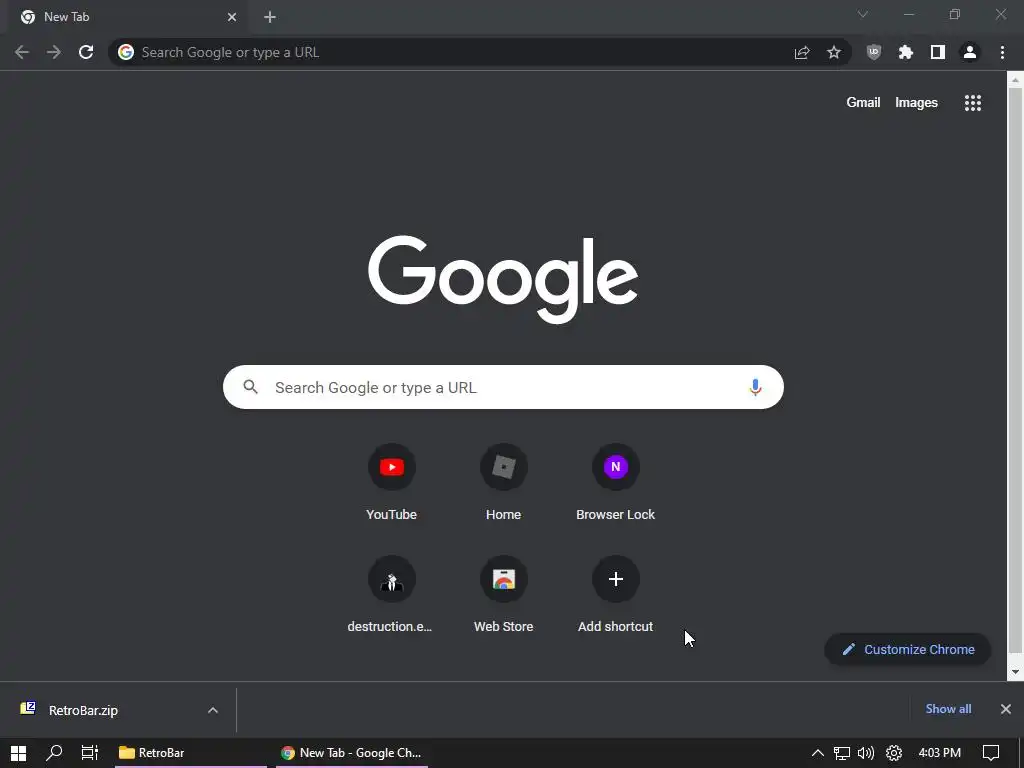The image size is (1024, 768).
Task: Open Windows taskbar search
Action: point(54,753)
